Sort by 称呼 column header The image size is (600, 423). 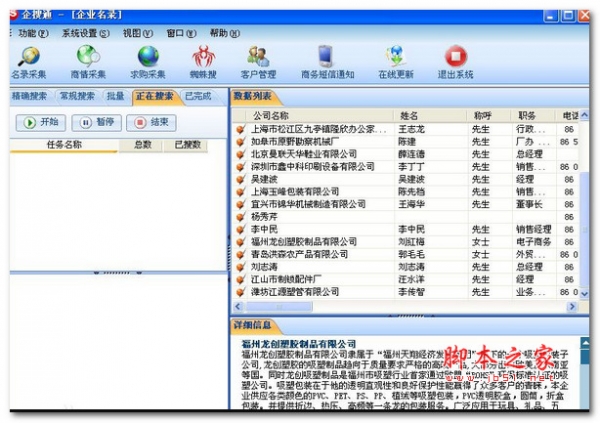(489, 116)
